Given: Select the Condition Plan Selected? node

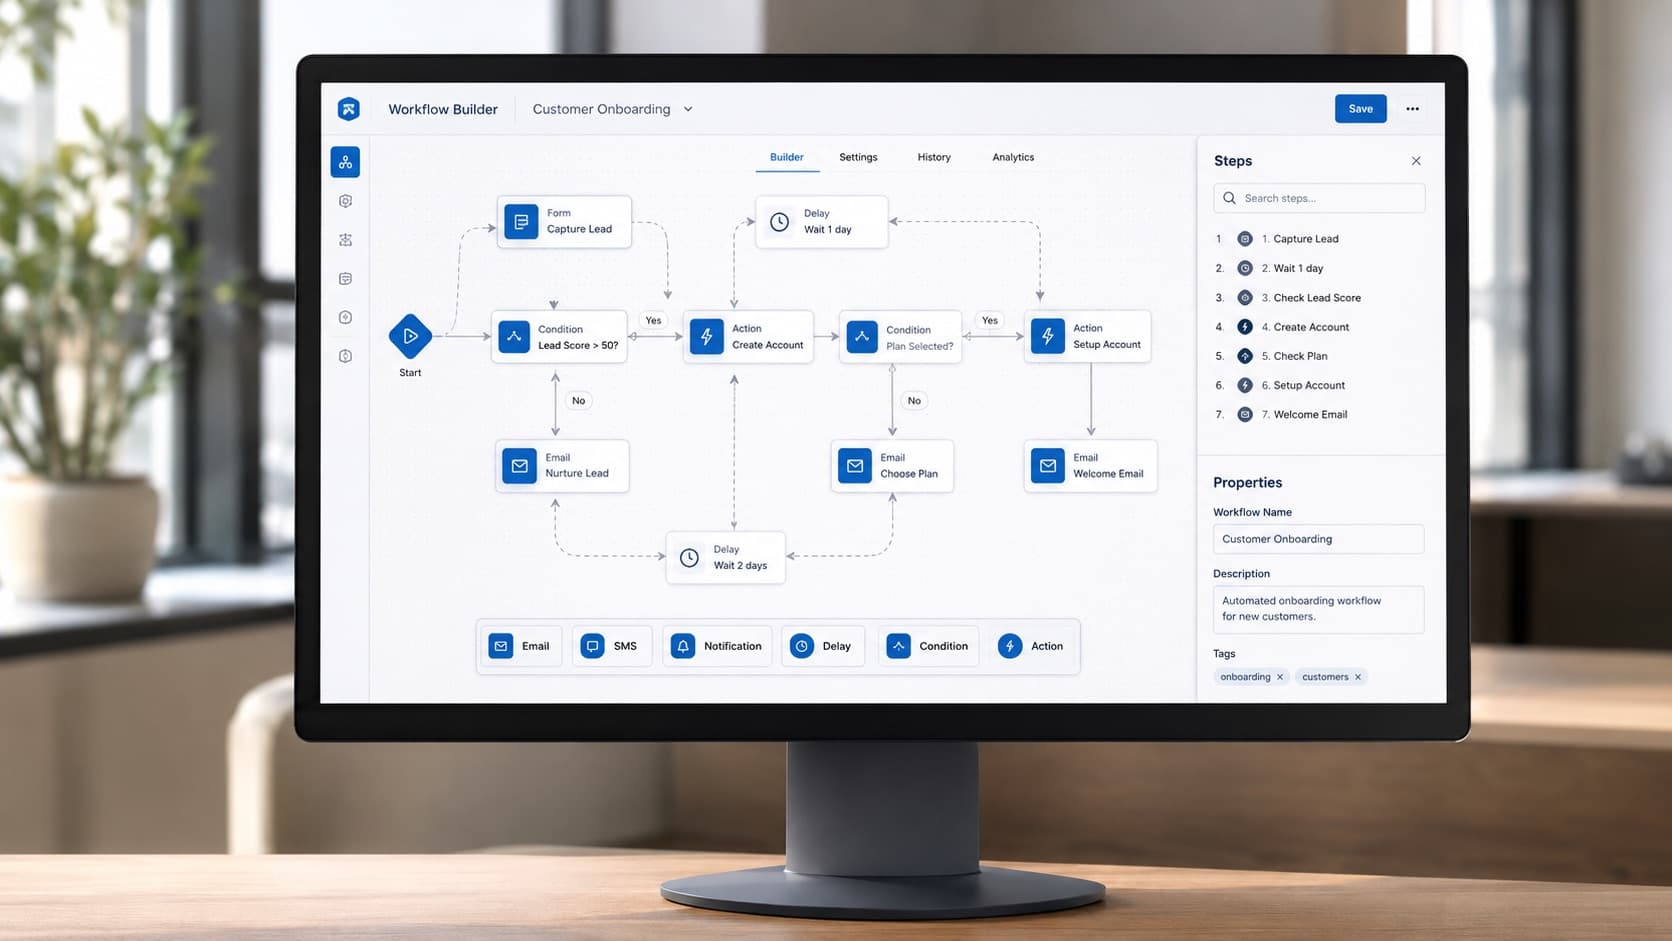Looking at the screenshot, I should (900, 337).
